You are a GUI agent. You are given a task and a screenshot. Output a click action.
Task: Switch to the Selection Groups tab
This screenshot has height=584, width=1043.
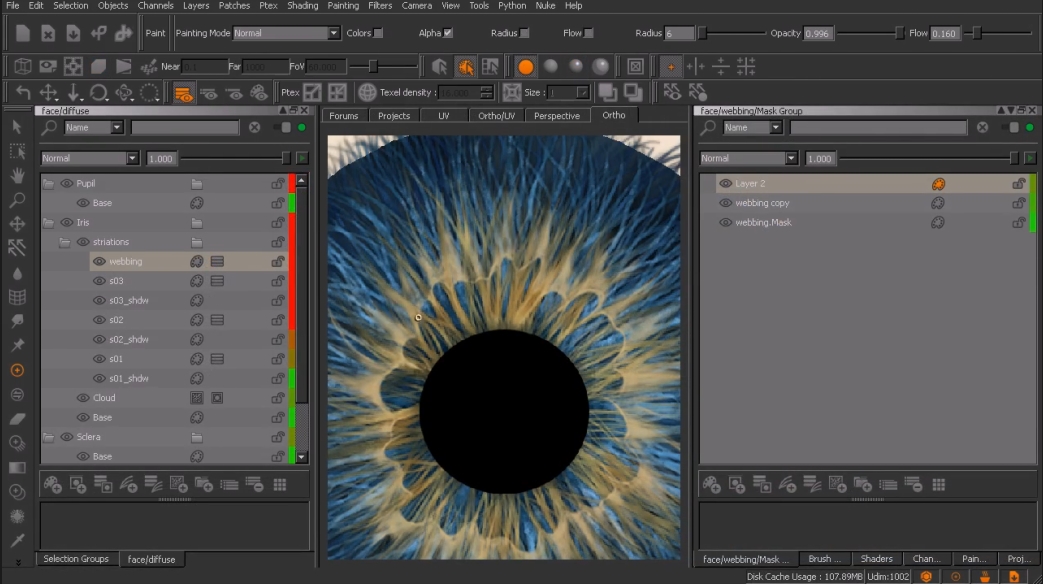[x=76, y=559]
